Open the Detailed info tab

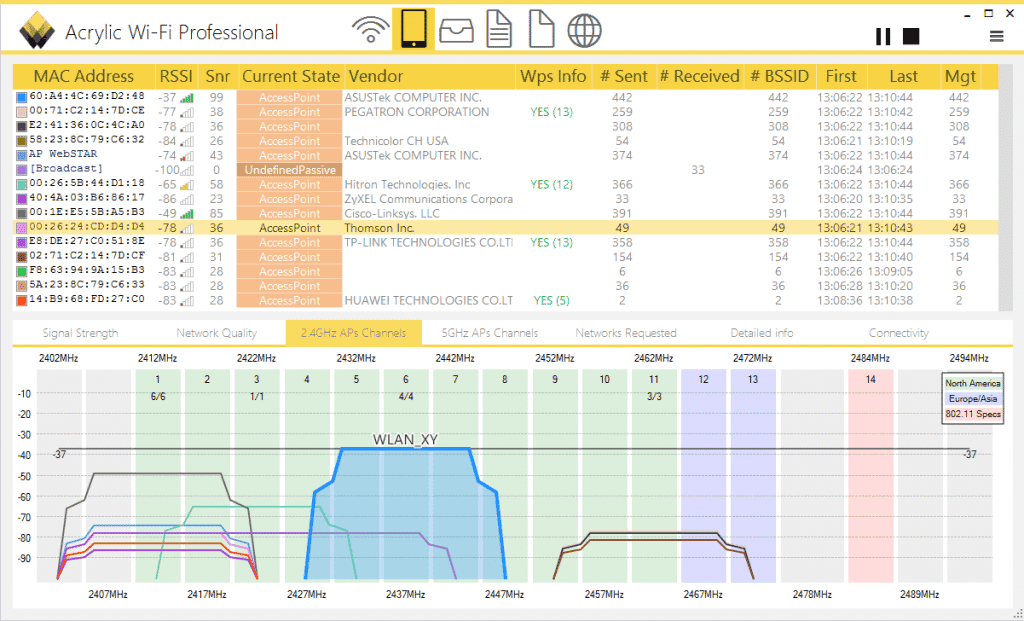pyautogui.click(x=761, y=332)
